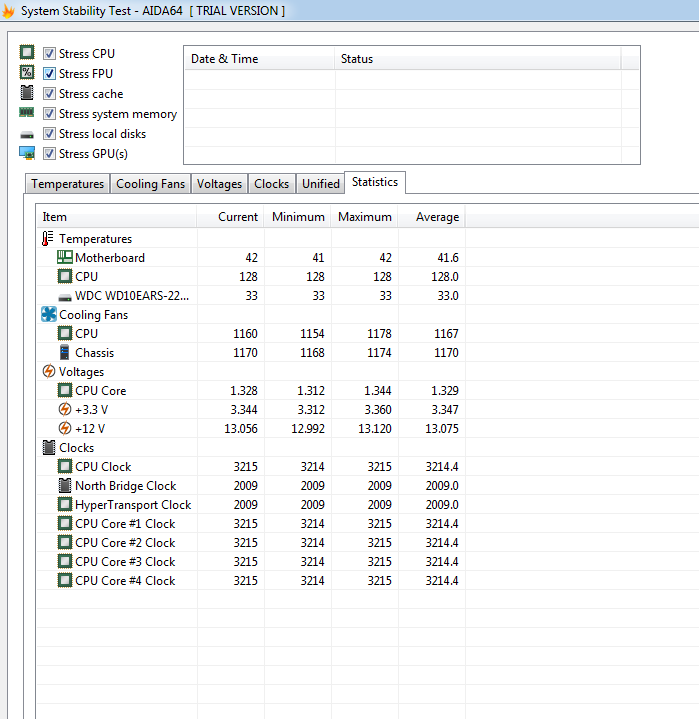The width and height of the screenshot is (699, 719).
Task: Click the lightning icon beside +12 V
Action: coord(65,428)
